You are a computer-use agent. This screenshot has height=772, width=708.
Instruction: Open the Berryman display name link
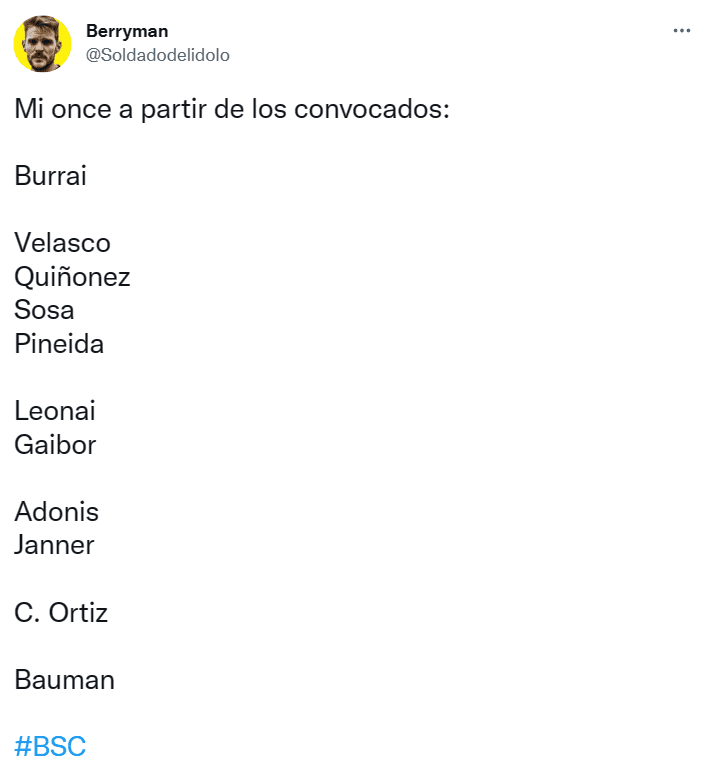coord(127,31)
